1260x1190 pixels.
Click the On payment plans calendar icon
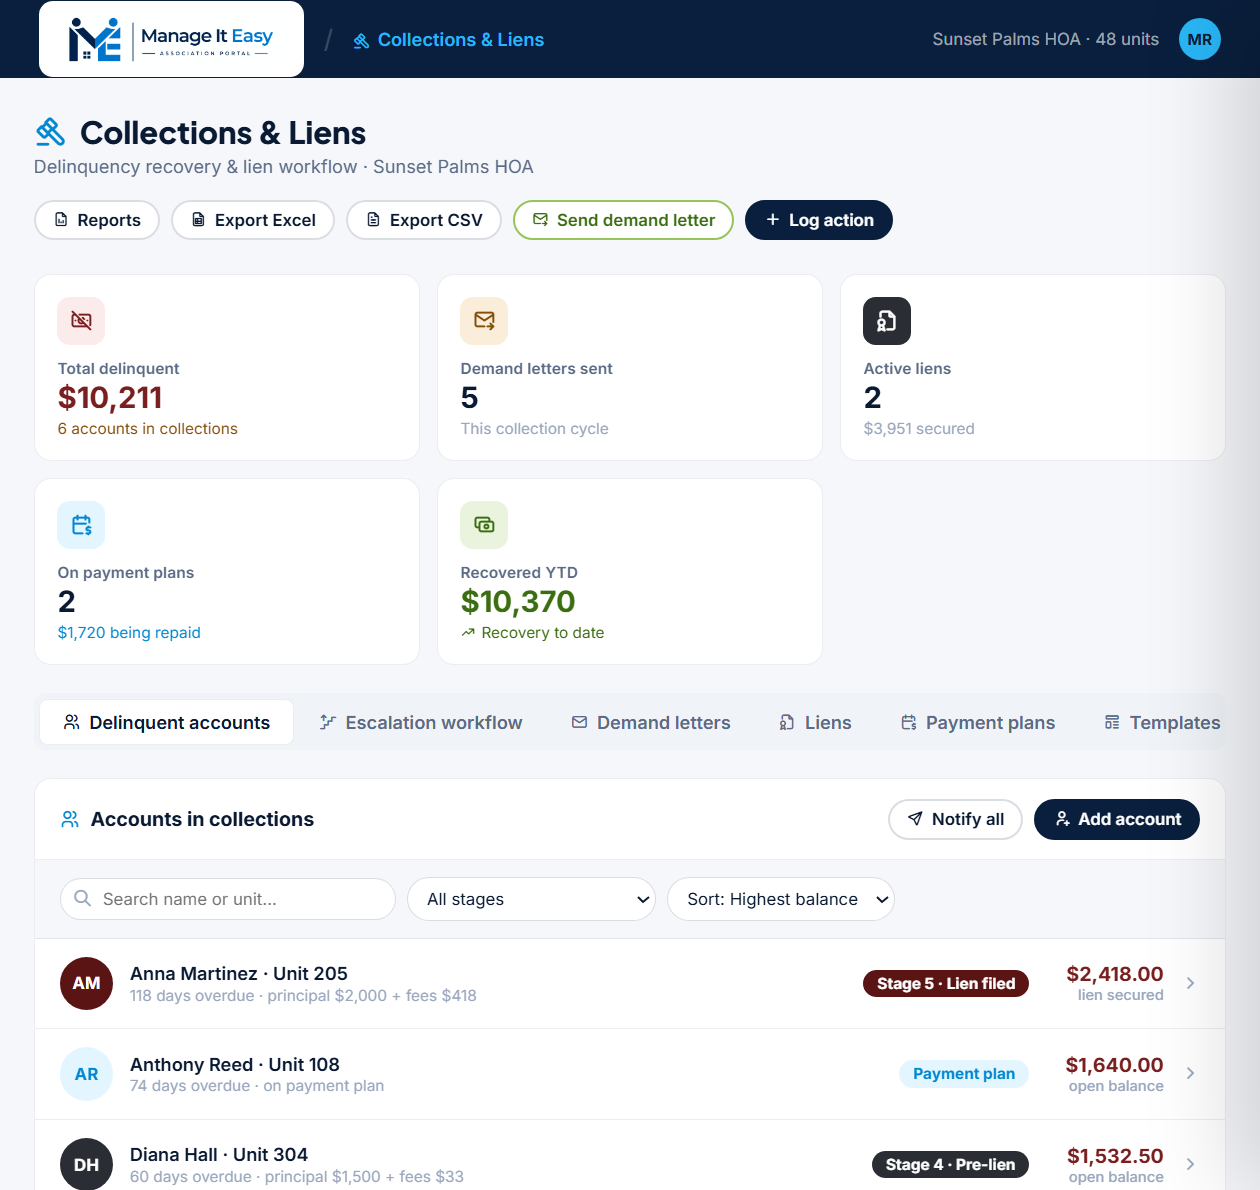click(x=81, y=525)
